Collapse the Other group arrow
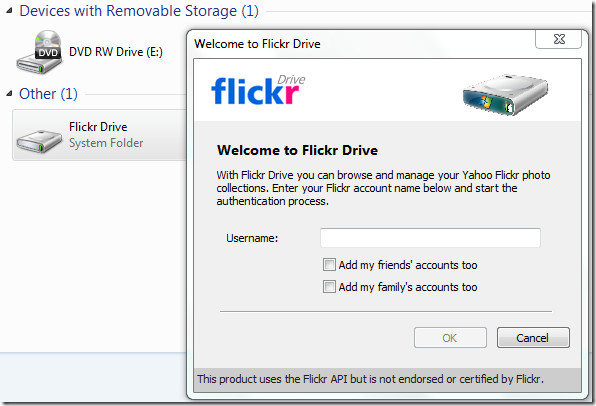This screenshot has height=406, width=596. [x=9, y=94]
